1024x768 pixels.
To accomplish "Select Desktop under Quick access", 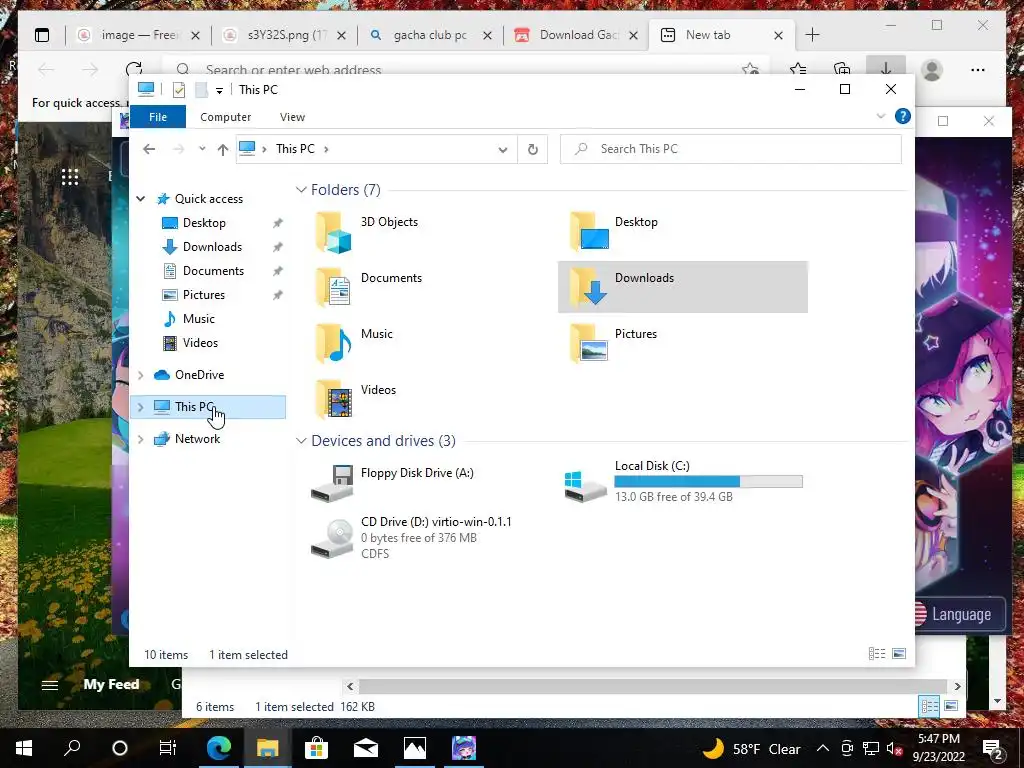I will 204,223.
